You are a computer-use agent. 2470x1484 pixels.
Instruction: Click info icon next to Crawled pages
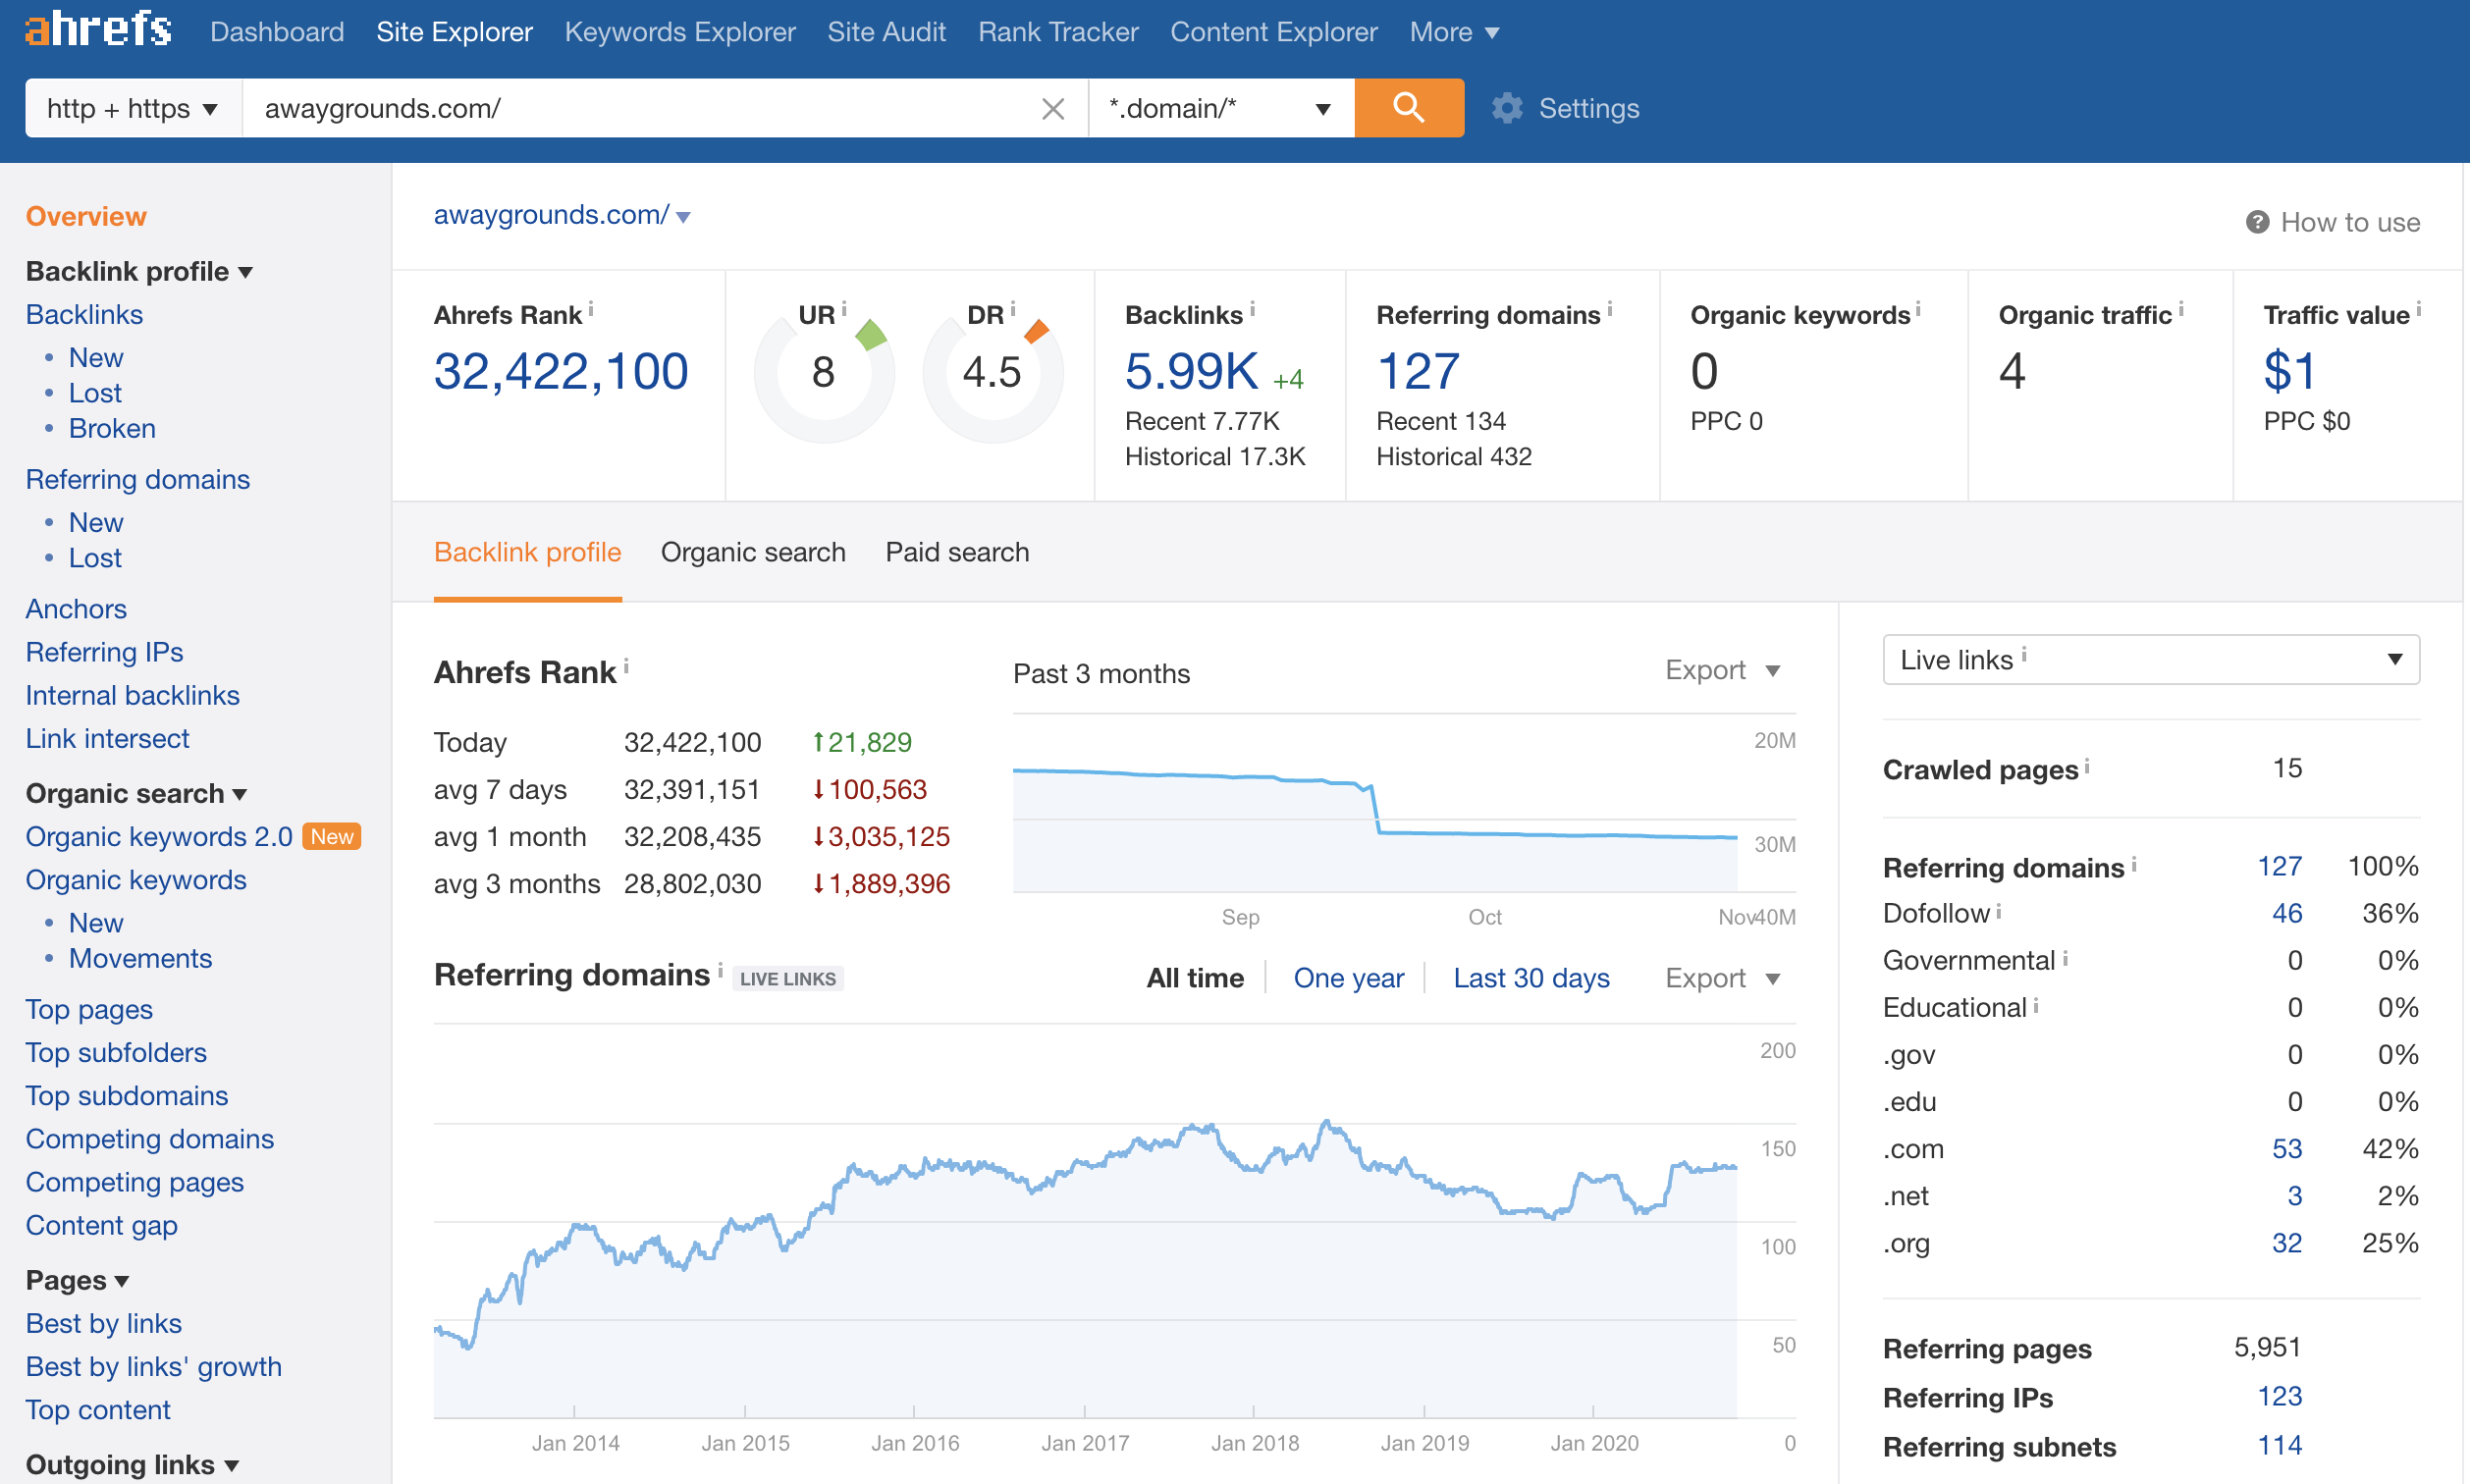point(2087,766)
